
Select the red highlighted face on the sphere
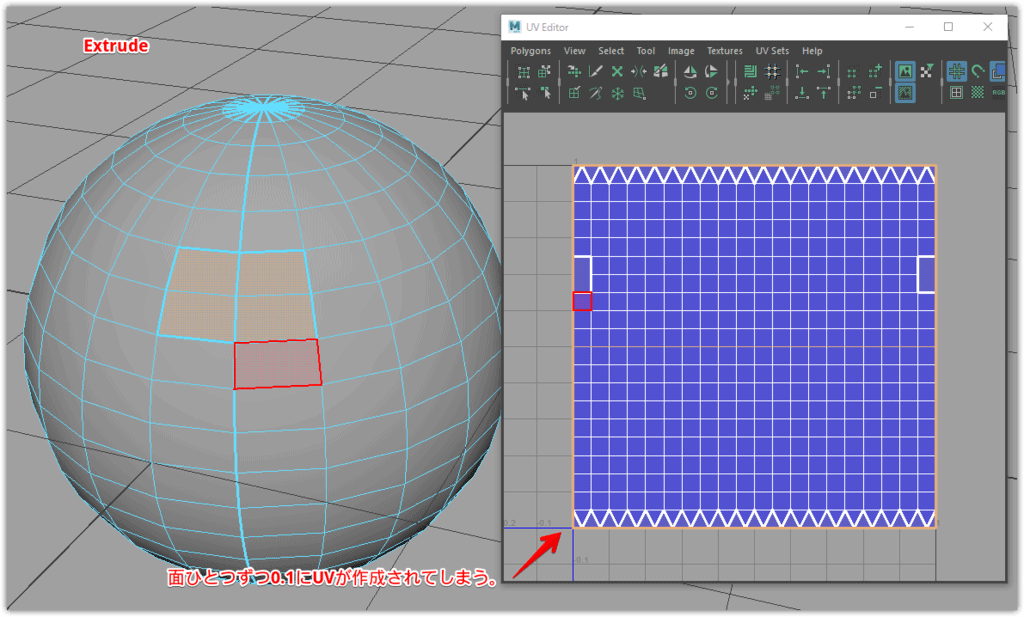(x=277, y=363)
